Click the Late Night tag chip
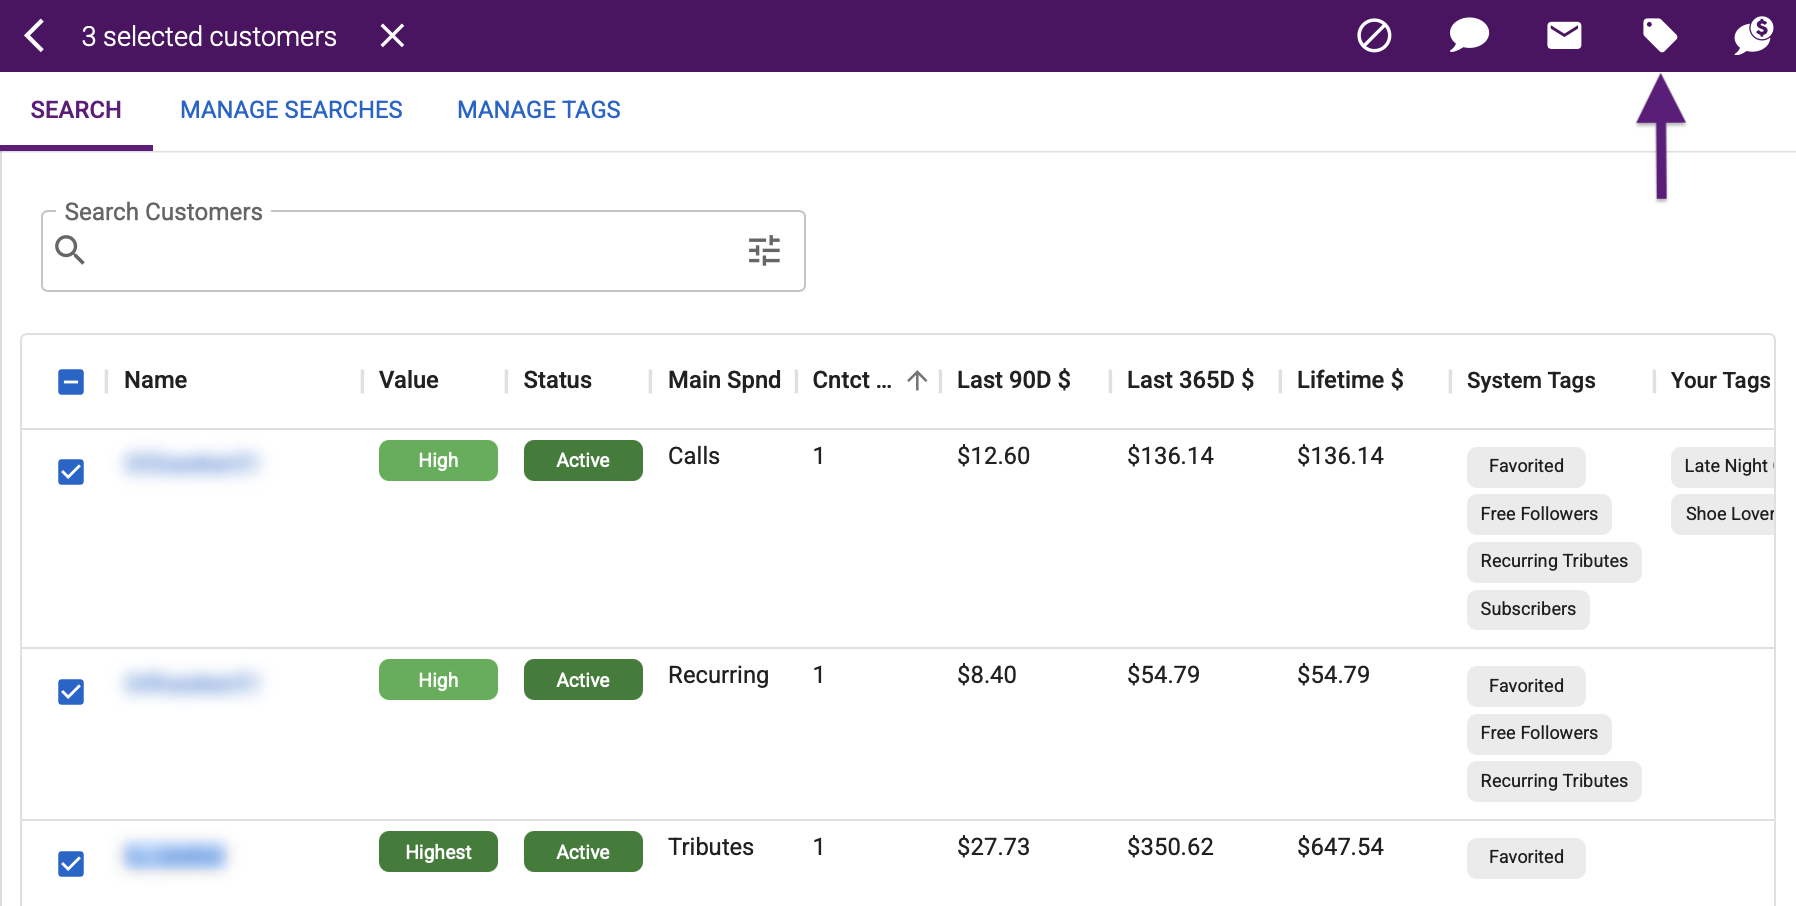The image size is (1796, 906). click(1723, 466)
